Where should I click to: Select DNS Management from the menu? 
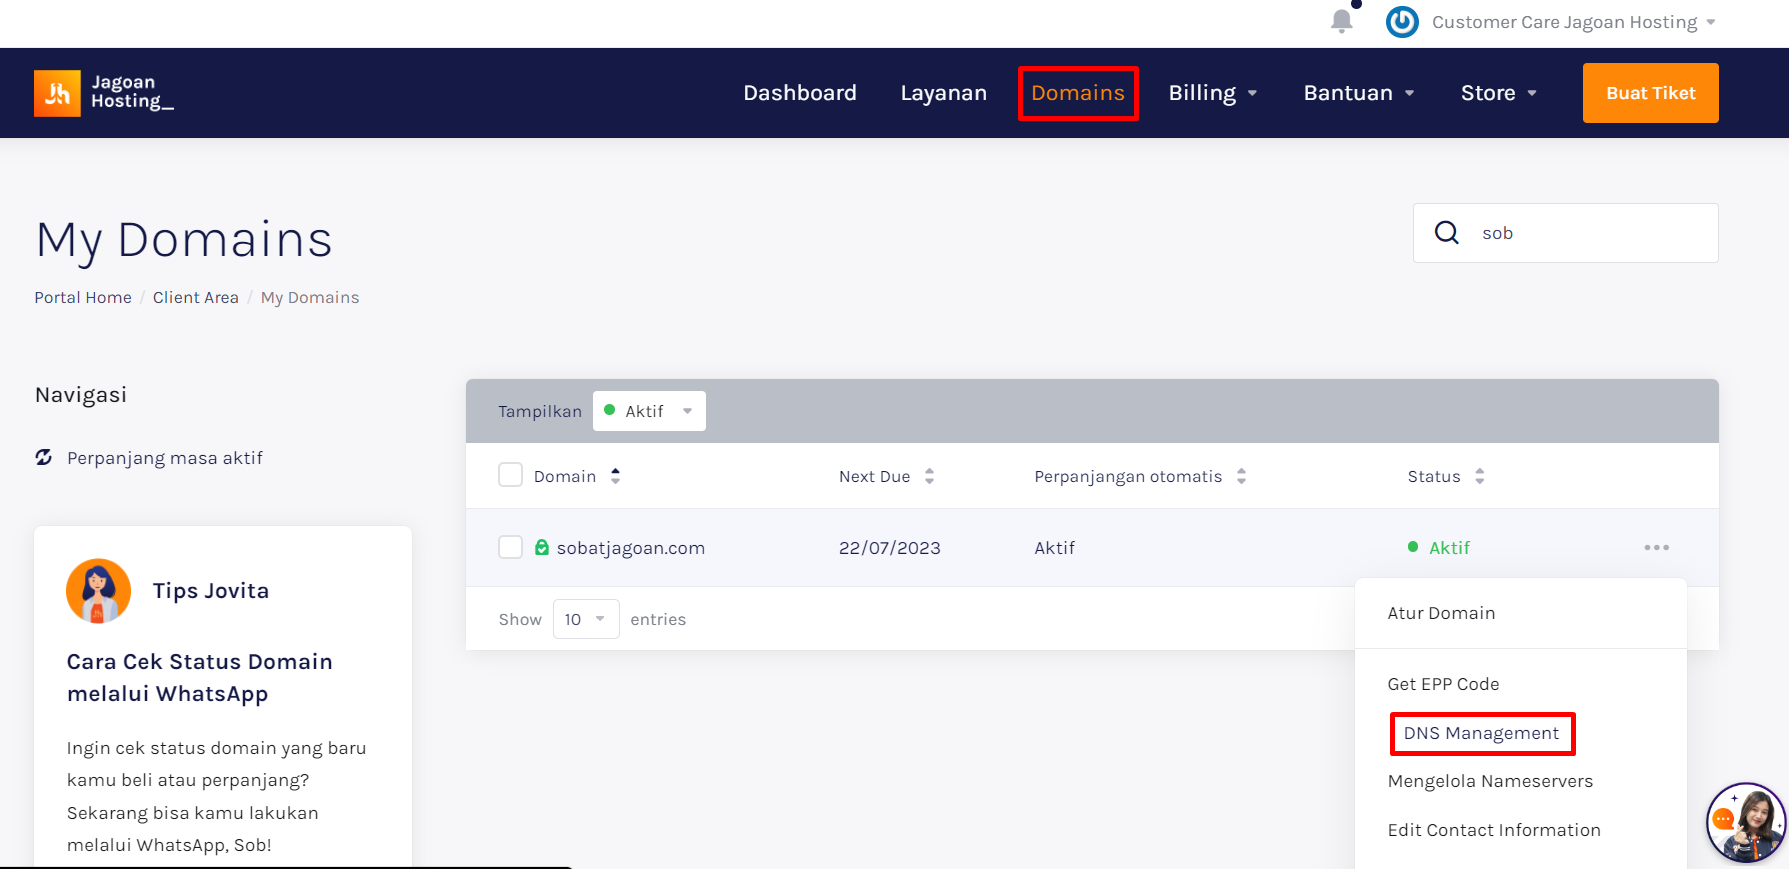[x=1481, y=733]
